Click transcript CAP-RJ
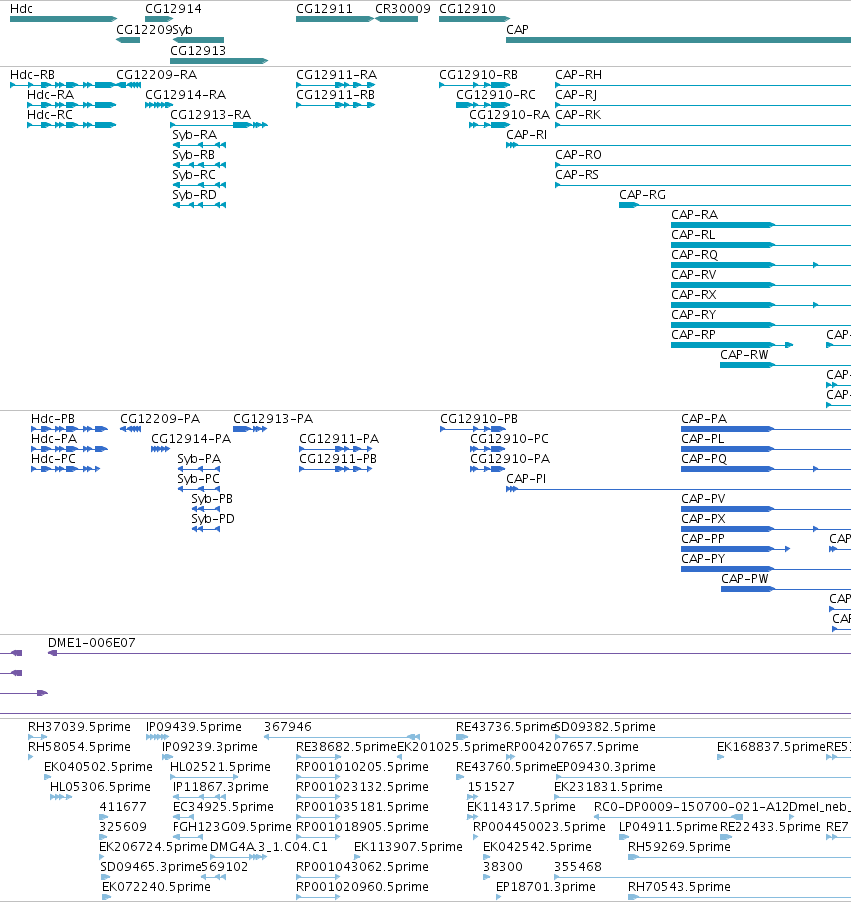This screenshot has height=902, width=851. coord(703,105)
